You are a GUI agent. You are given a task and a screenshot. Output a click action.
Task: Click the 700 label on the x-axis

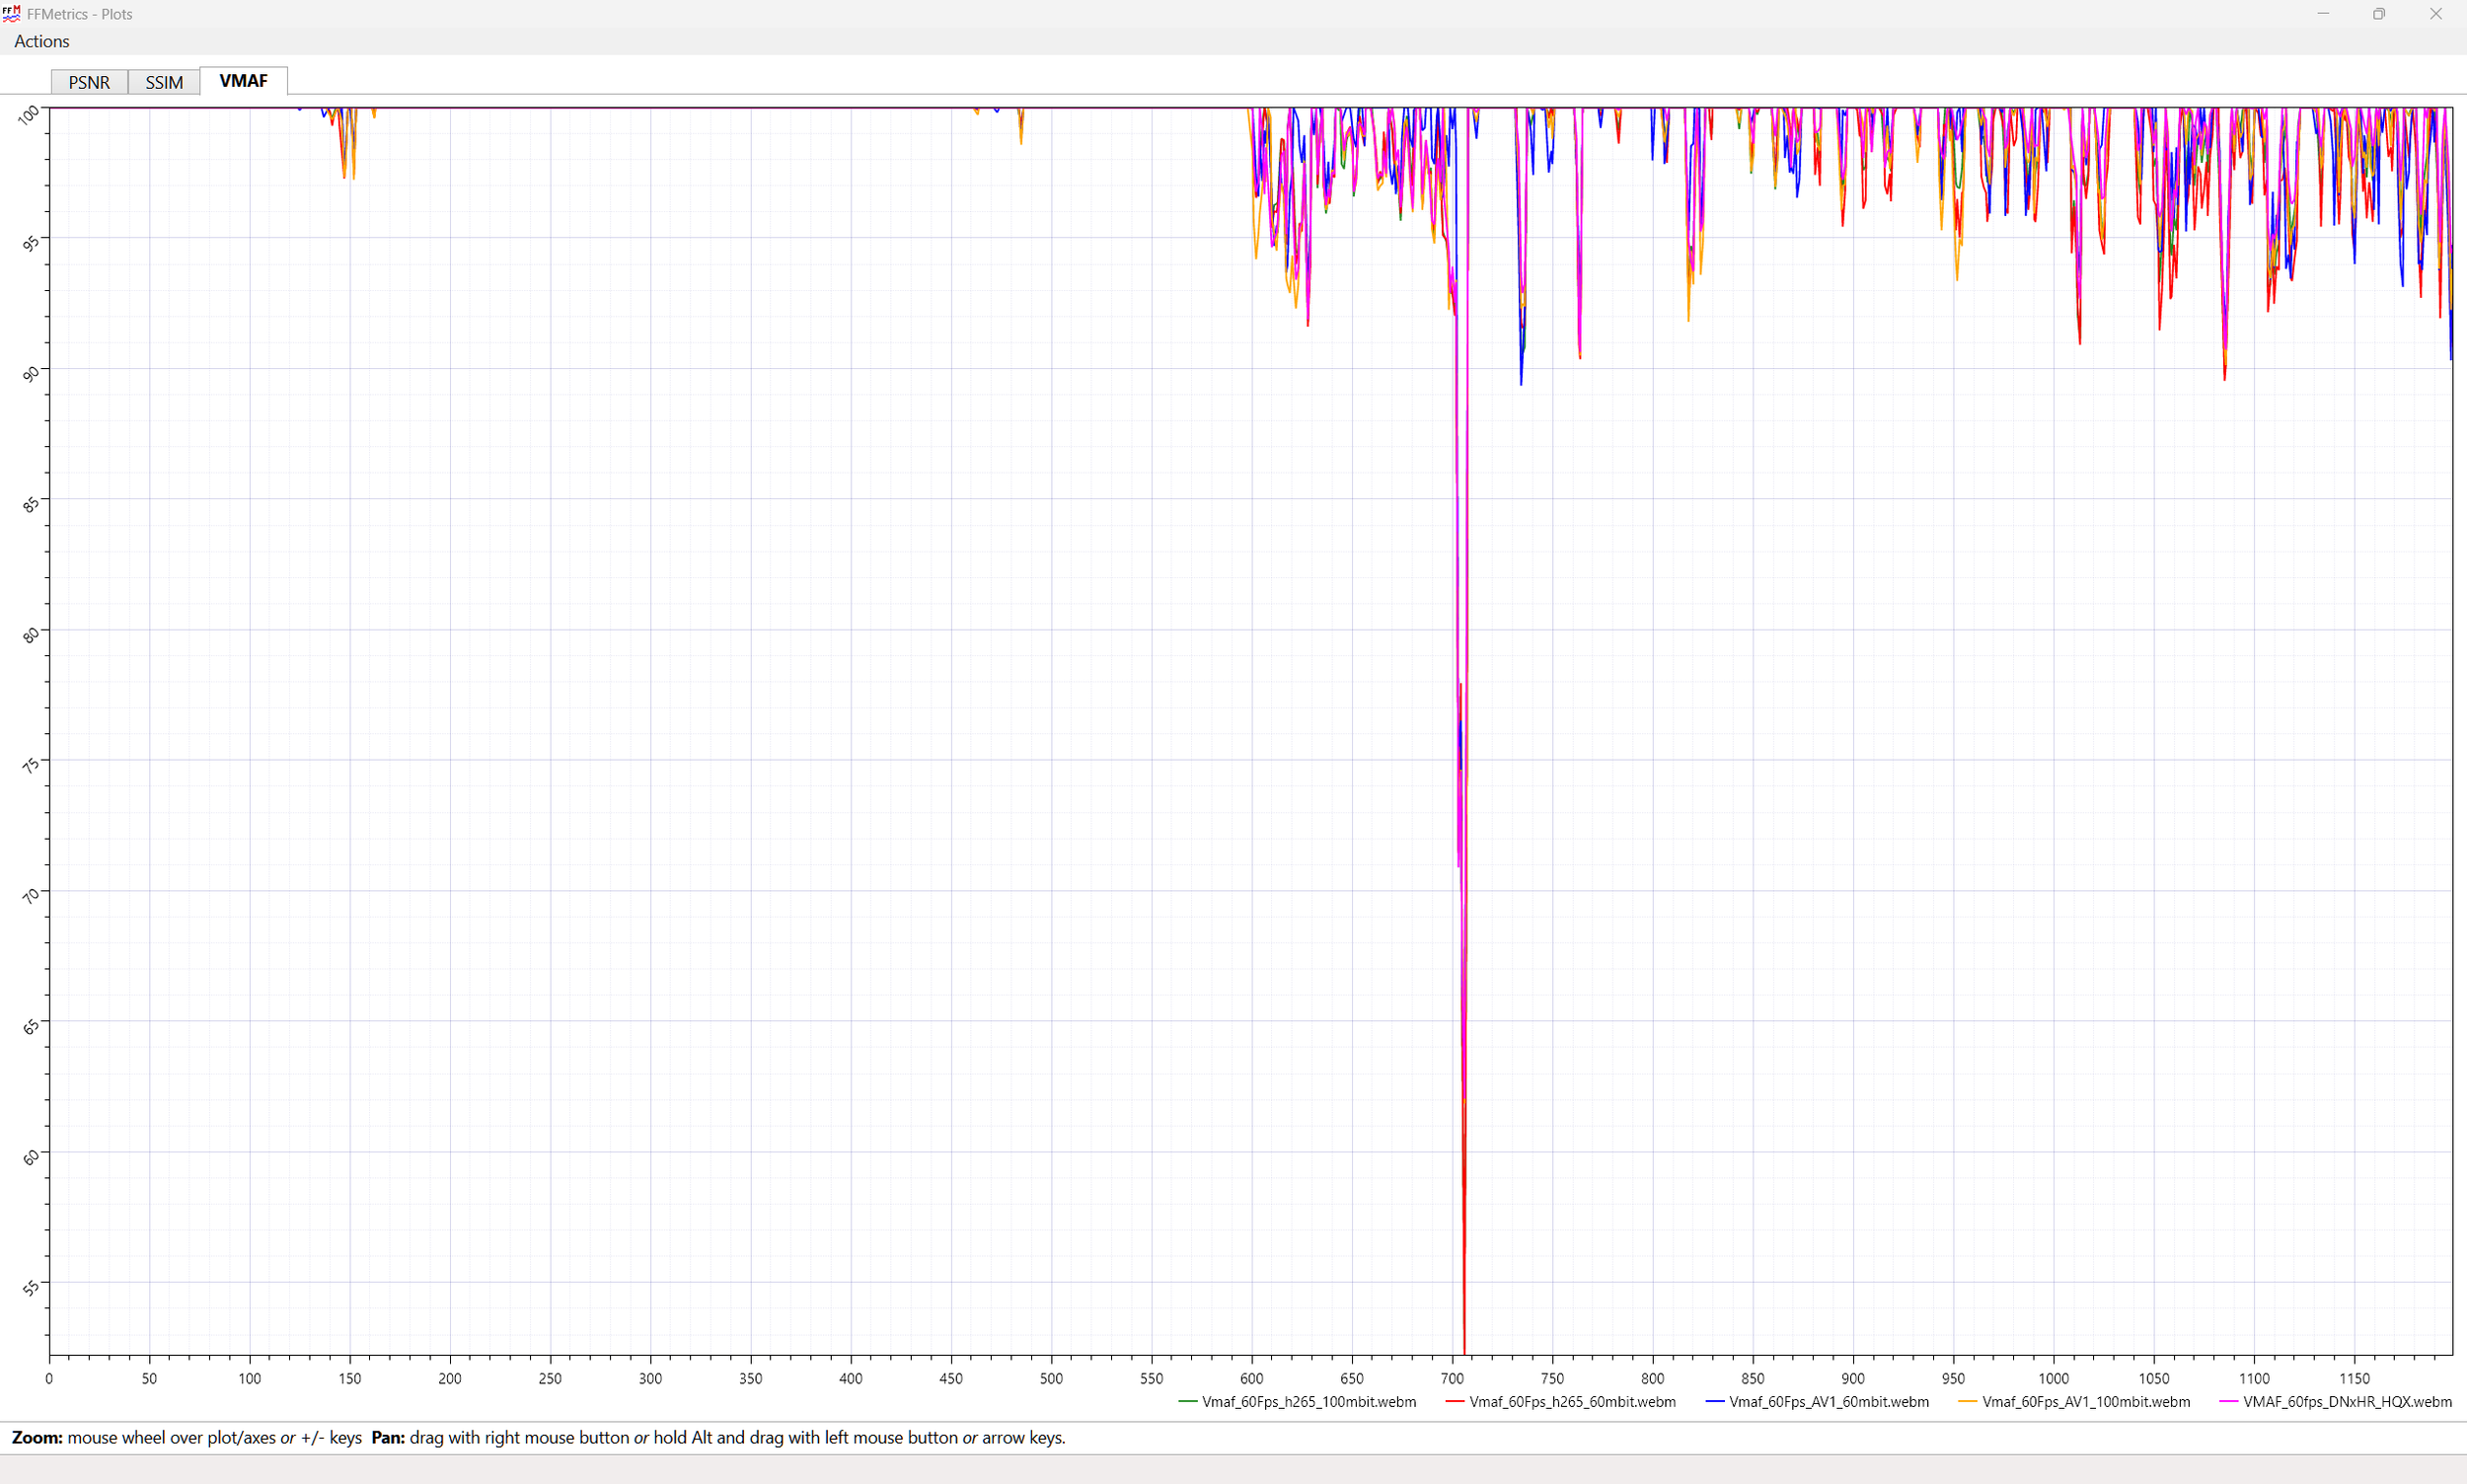[x=1452, y=1378]
